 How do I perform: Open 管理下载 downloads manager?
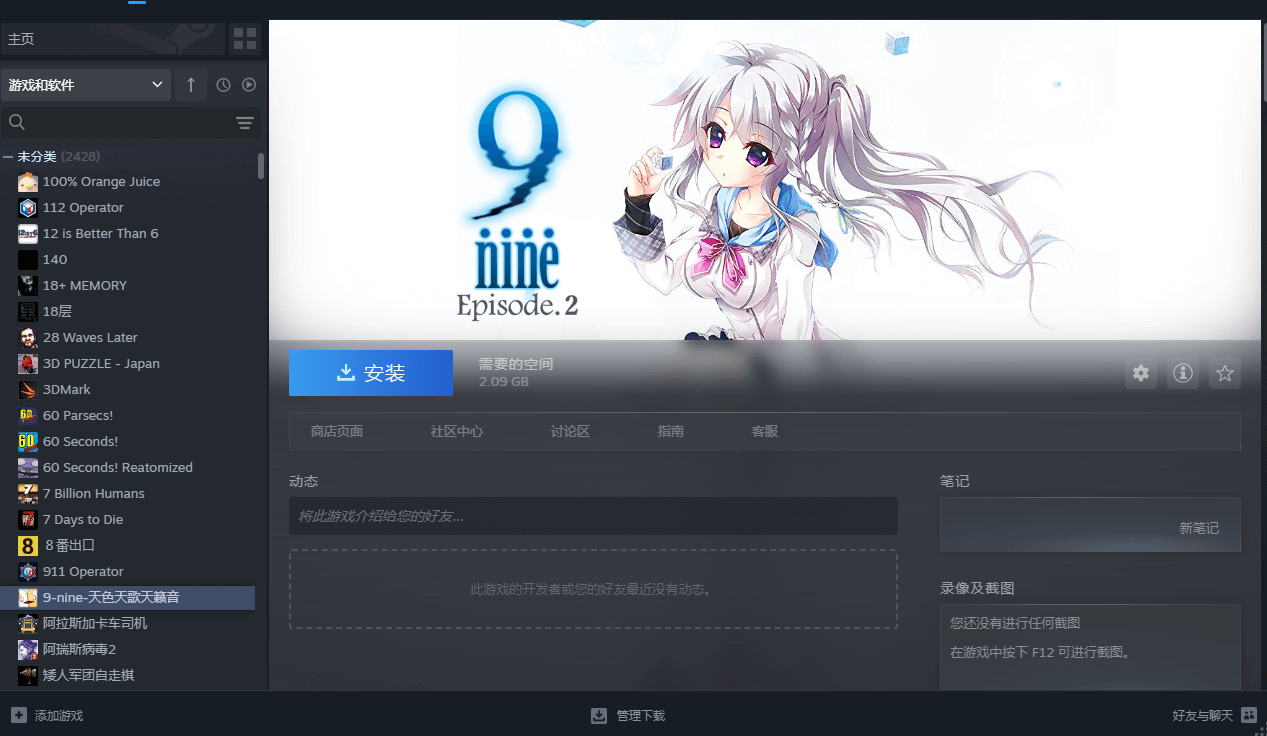[628, 716]
